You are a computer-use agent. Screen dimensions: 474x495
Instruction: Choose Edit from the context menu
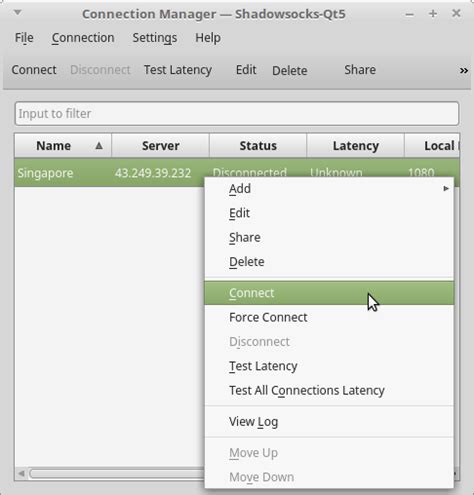point(329,213)
